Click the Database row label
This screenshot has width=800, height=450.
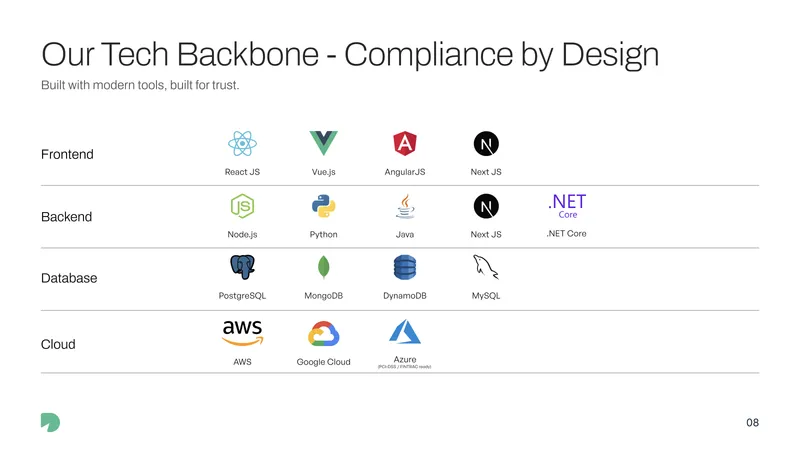(x=69, y=278)
